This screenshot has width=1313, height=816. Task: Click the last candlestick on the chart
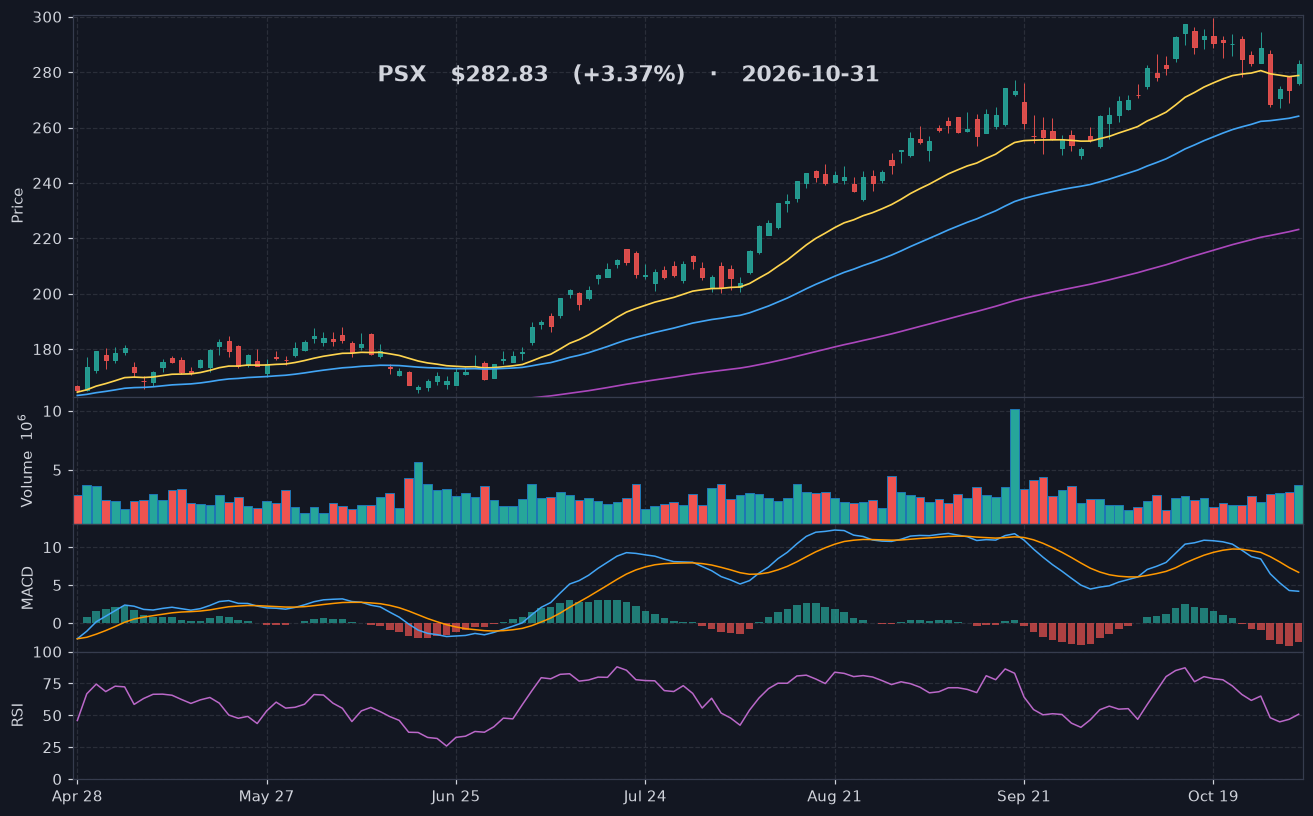pyautogui.click(x=1299, y=71)
